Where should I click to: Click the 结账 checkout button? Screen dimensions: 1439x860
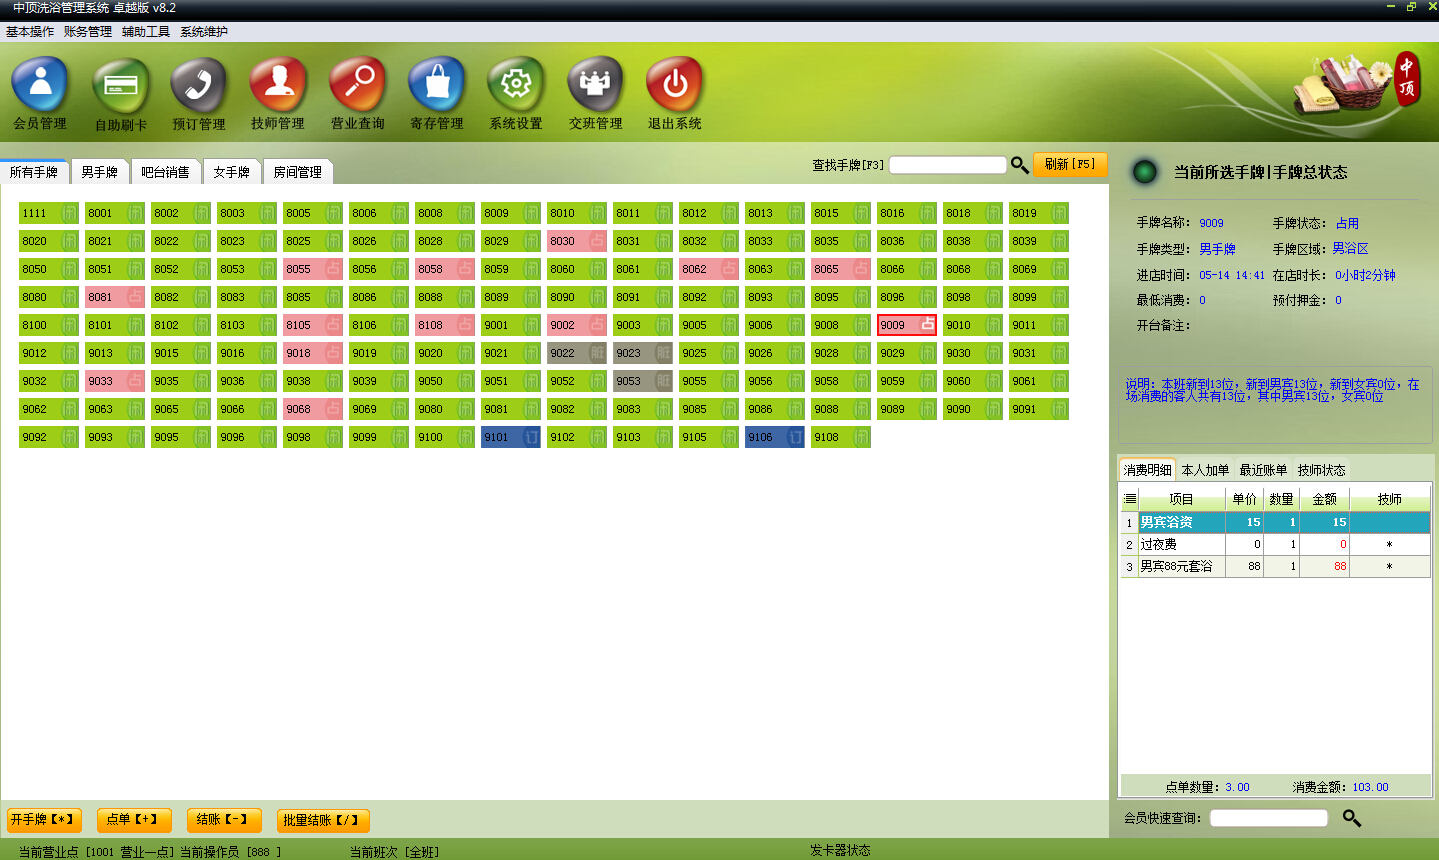pos(223,820)
